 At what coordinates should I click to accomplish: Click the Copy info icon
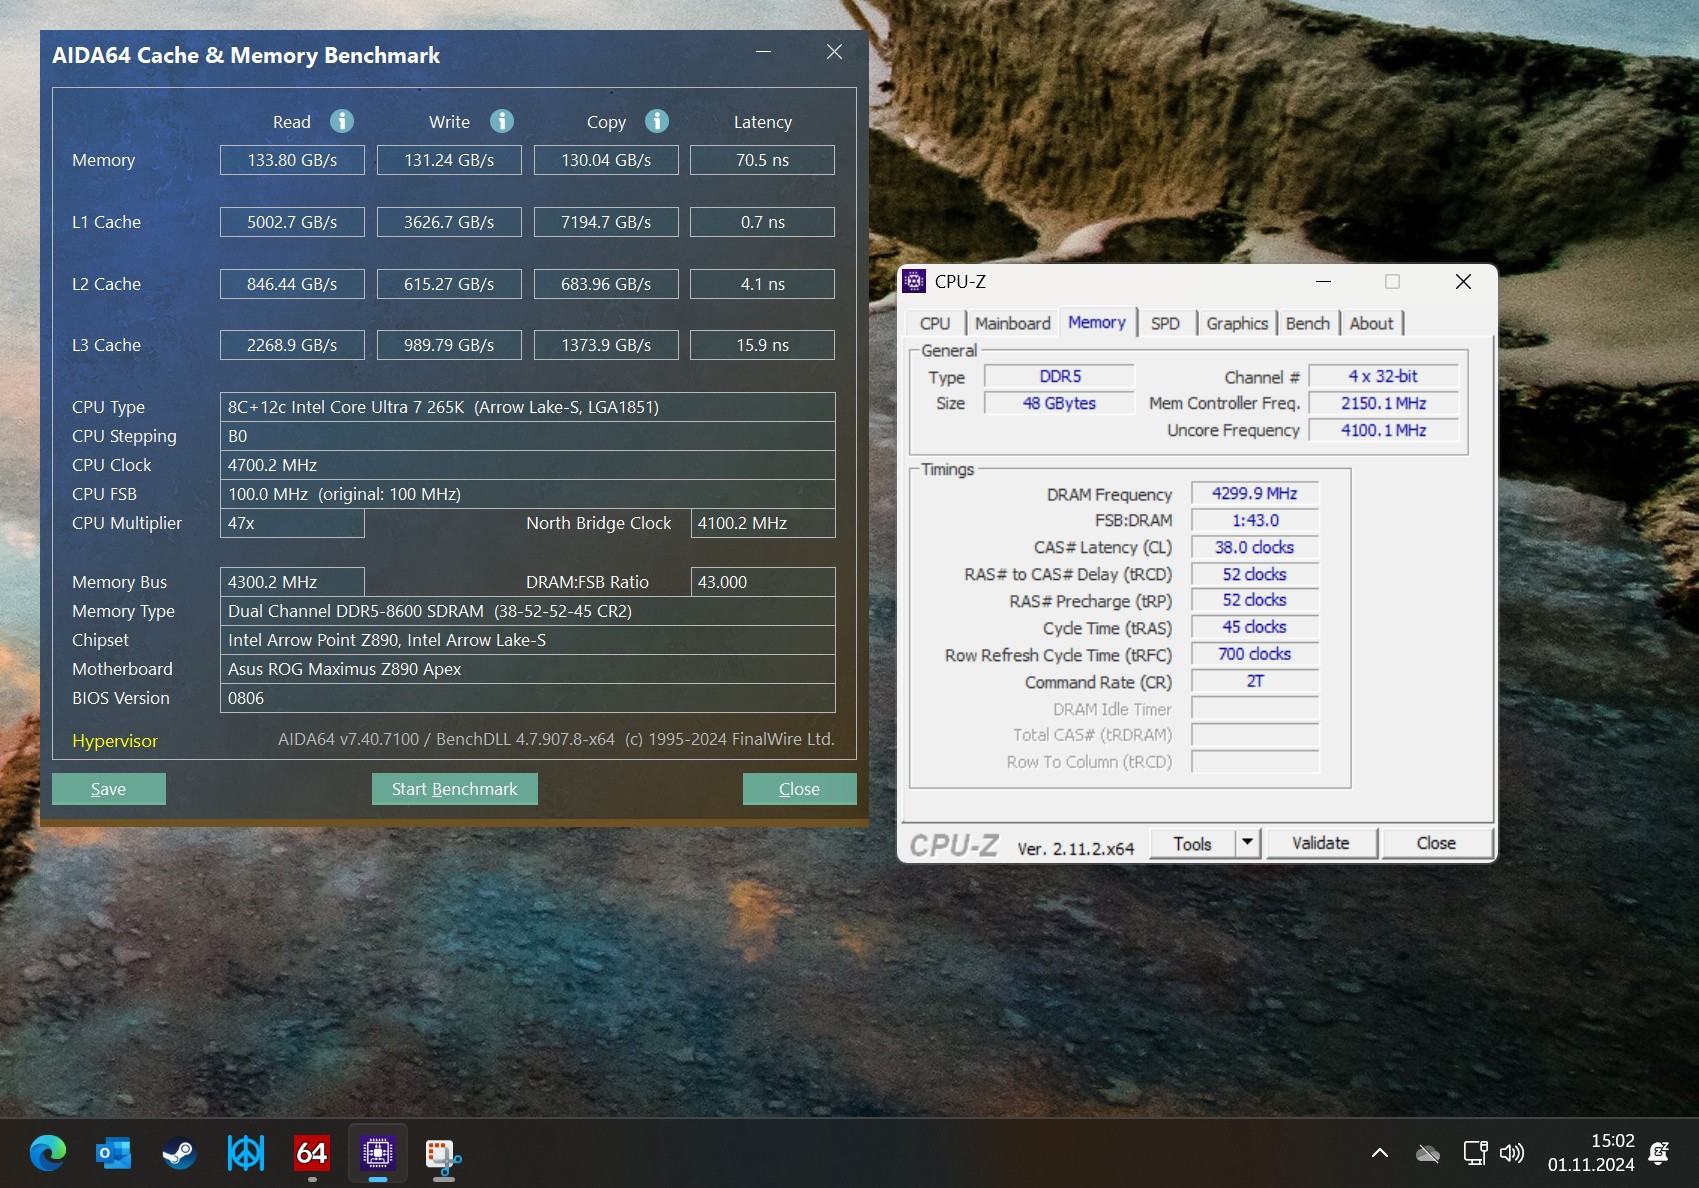click(x=657, y=121)
